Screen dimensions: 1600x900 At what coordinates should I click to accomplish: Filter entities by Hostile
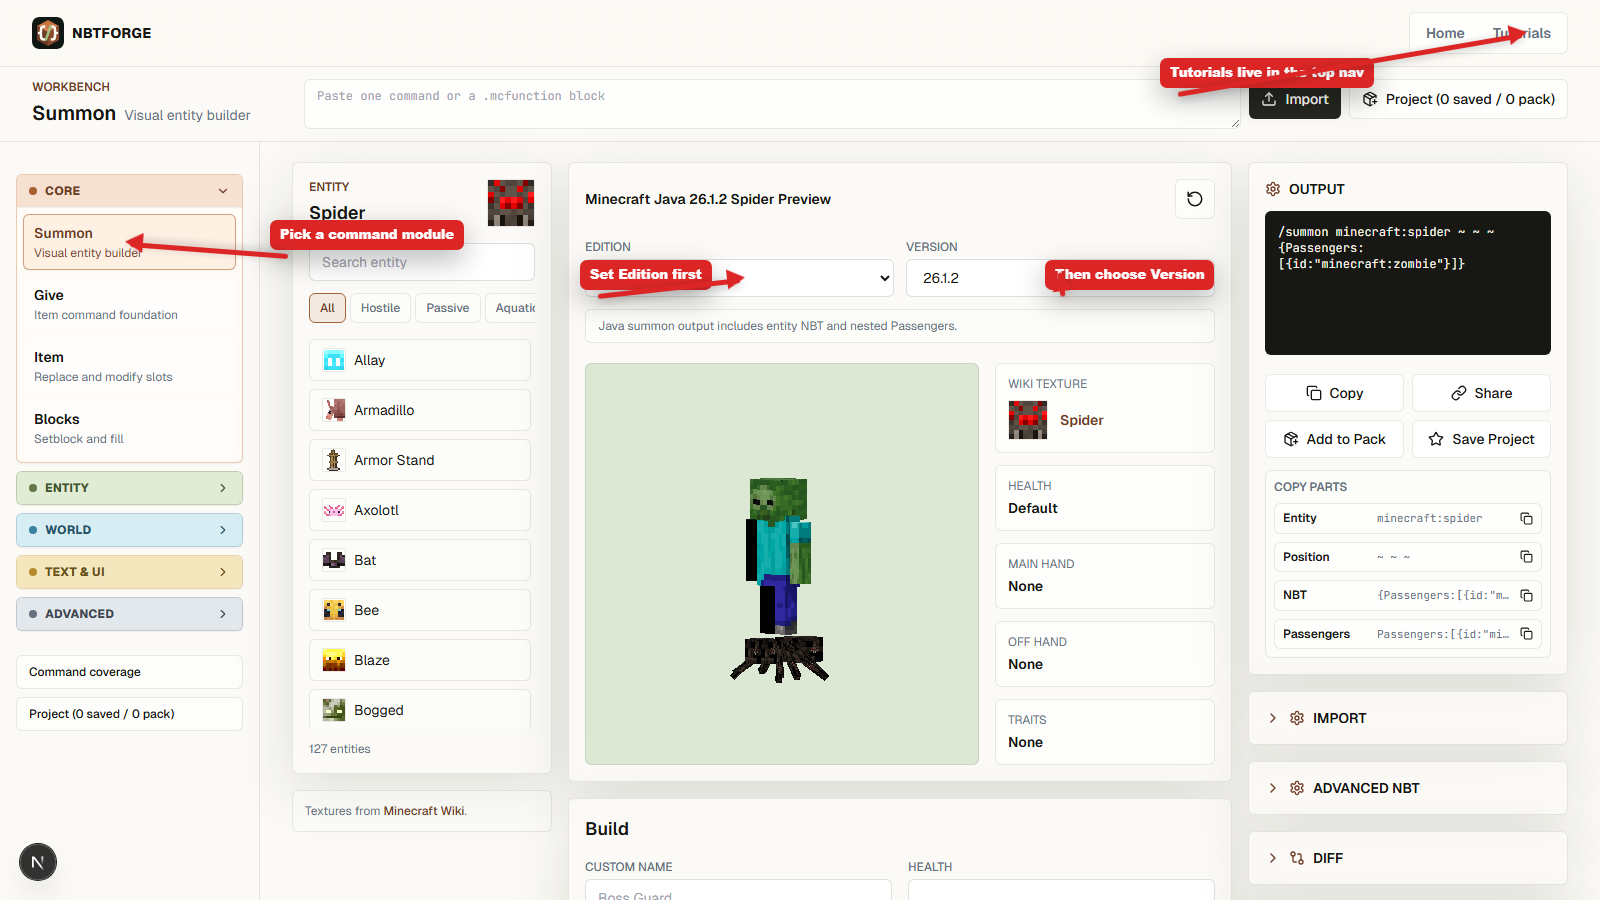pos(380,308)
